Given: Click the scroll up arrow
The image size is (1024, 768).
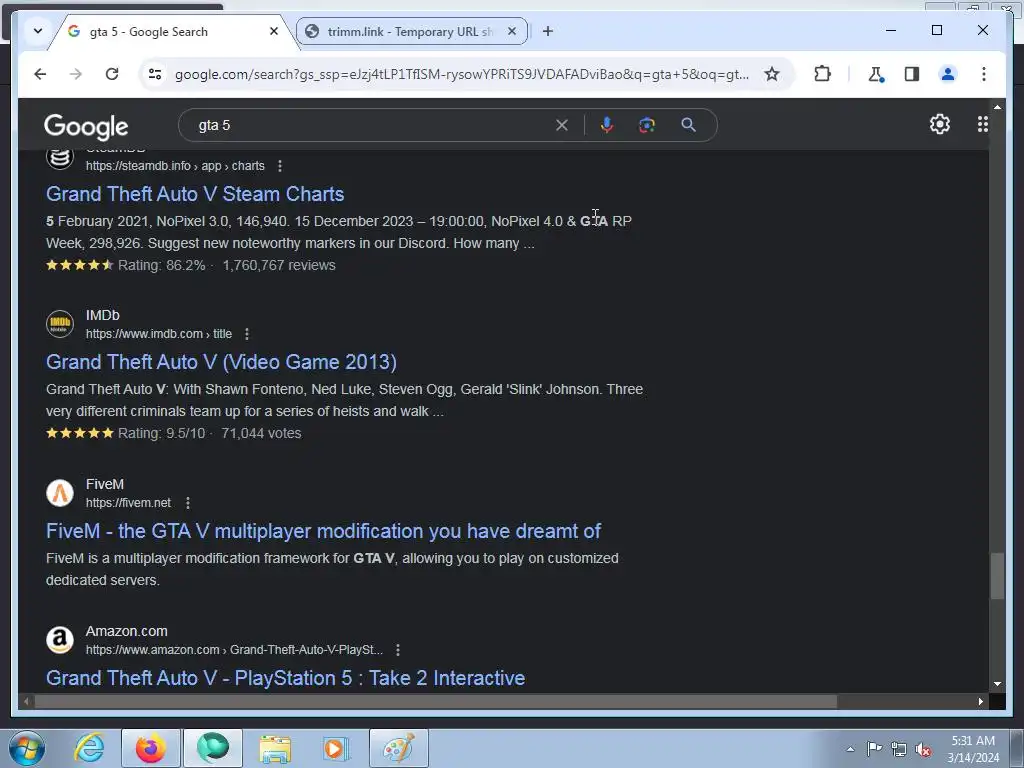Looking at the screenshot, I should coord(997,106).
